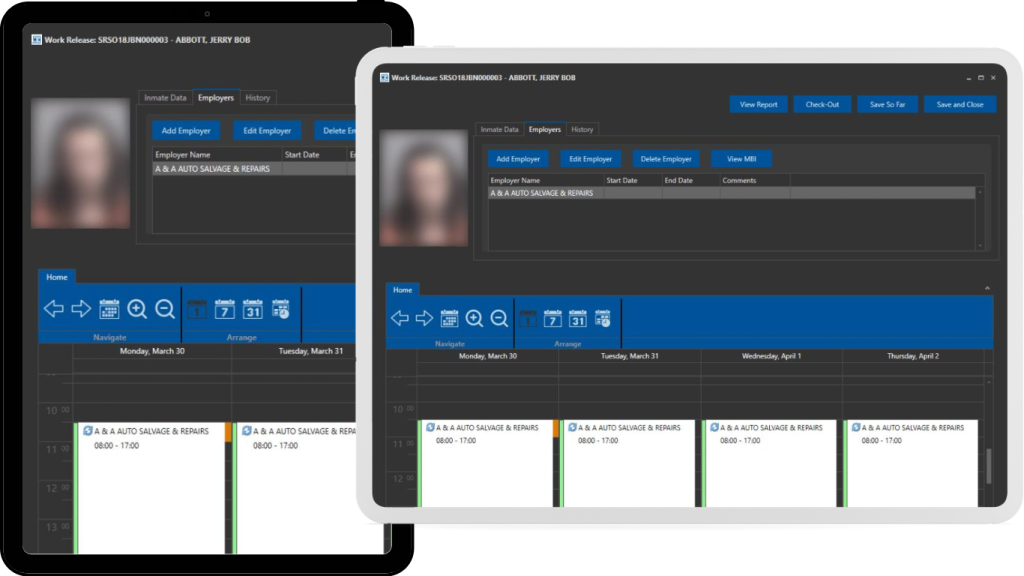This screenshot has width=1024, height=576.
Task: Switch to week view with the 7 icon
Action: [551, 320]
